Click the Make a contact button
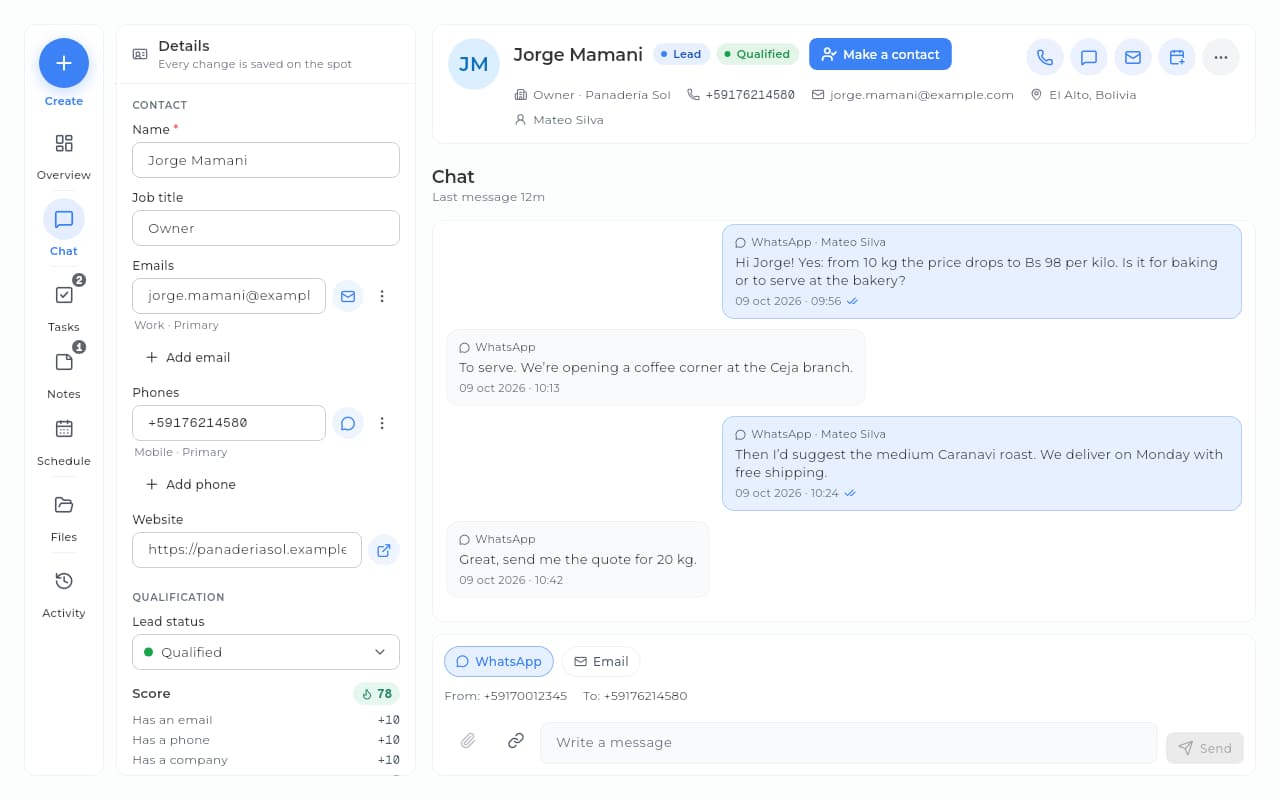This screenshot has width=1280, height=800. [x=880, y=54]
